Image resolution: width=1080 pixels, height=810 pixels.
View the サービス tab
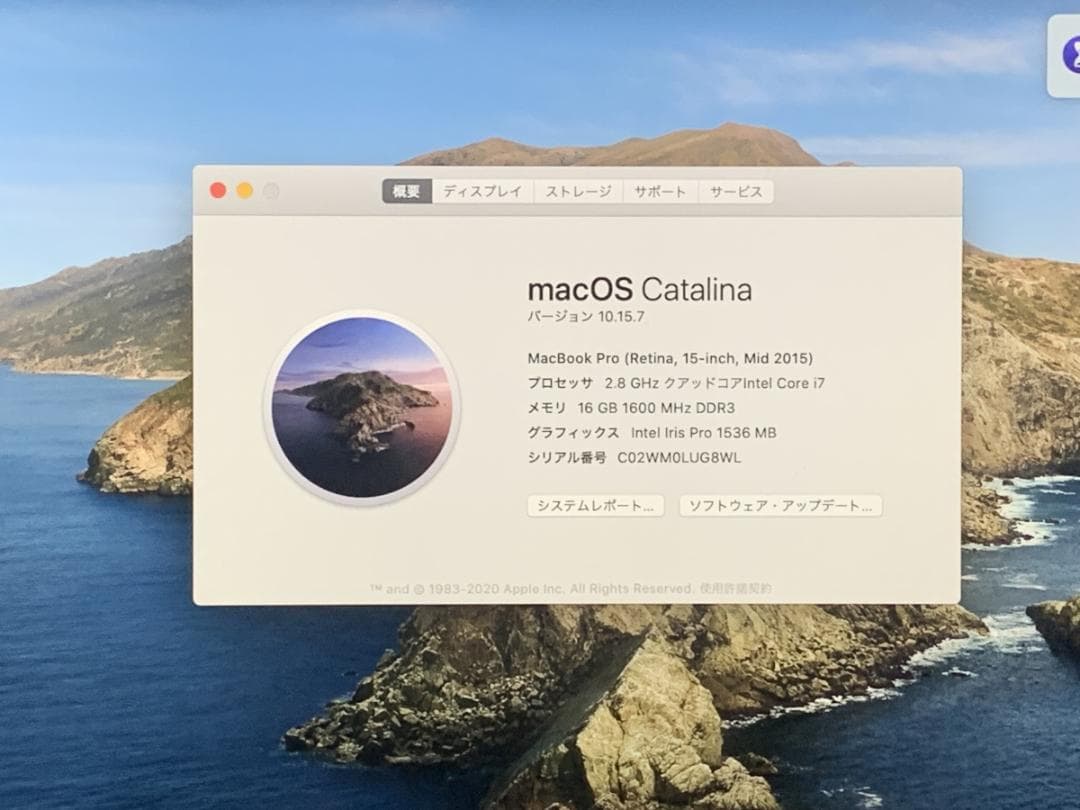(738, 191)
